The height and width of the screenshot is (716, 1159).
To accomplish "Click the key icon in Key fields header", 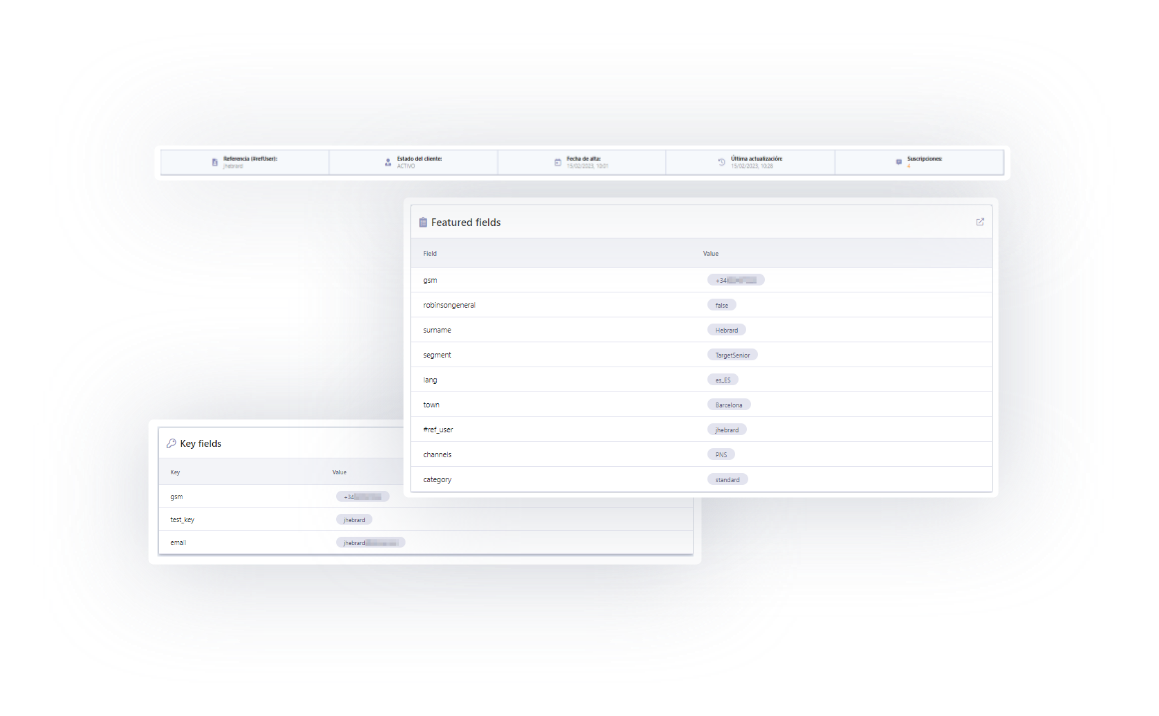I will 170,443.
